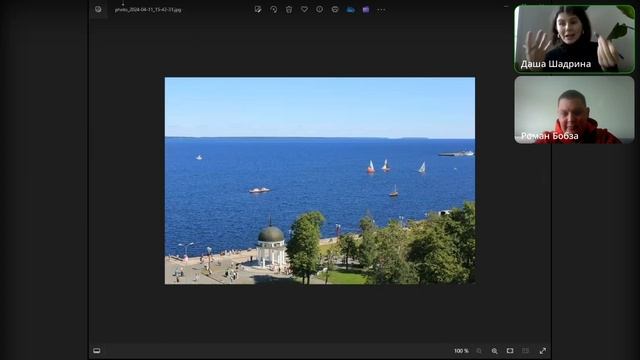
Task: Click the blue OneDrive cloud icon
Action: tap(351, 9)
